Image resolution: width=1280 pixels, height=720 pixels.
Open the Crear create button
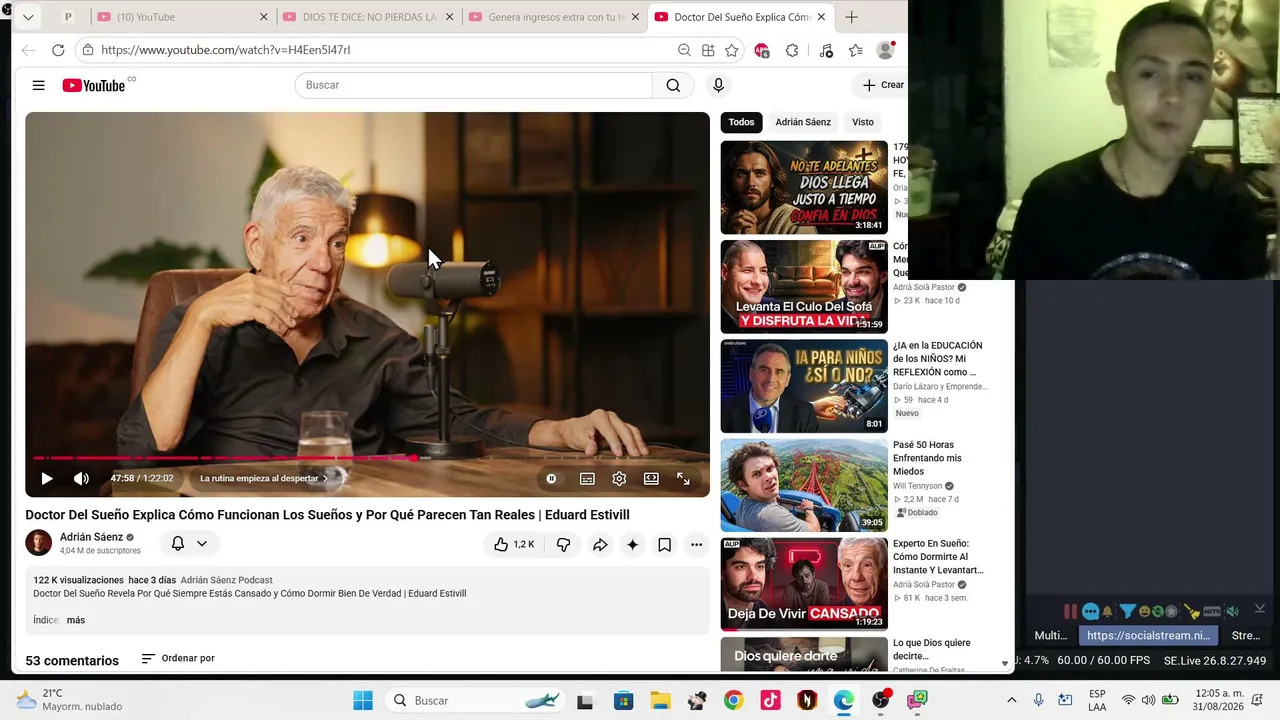point(883,85)
